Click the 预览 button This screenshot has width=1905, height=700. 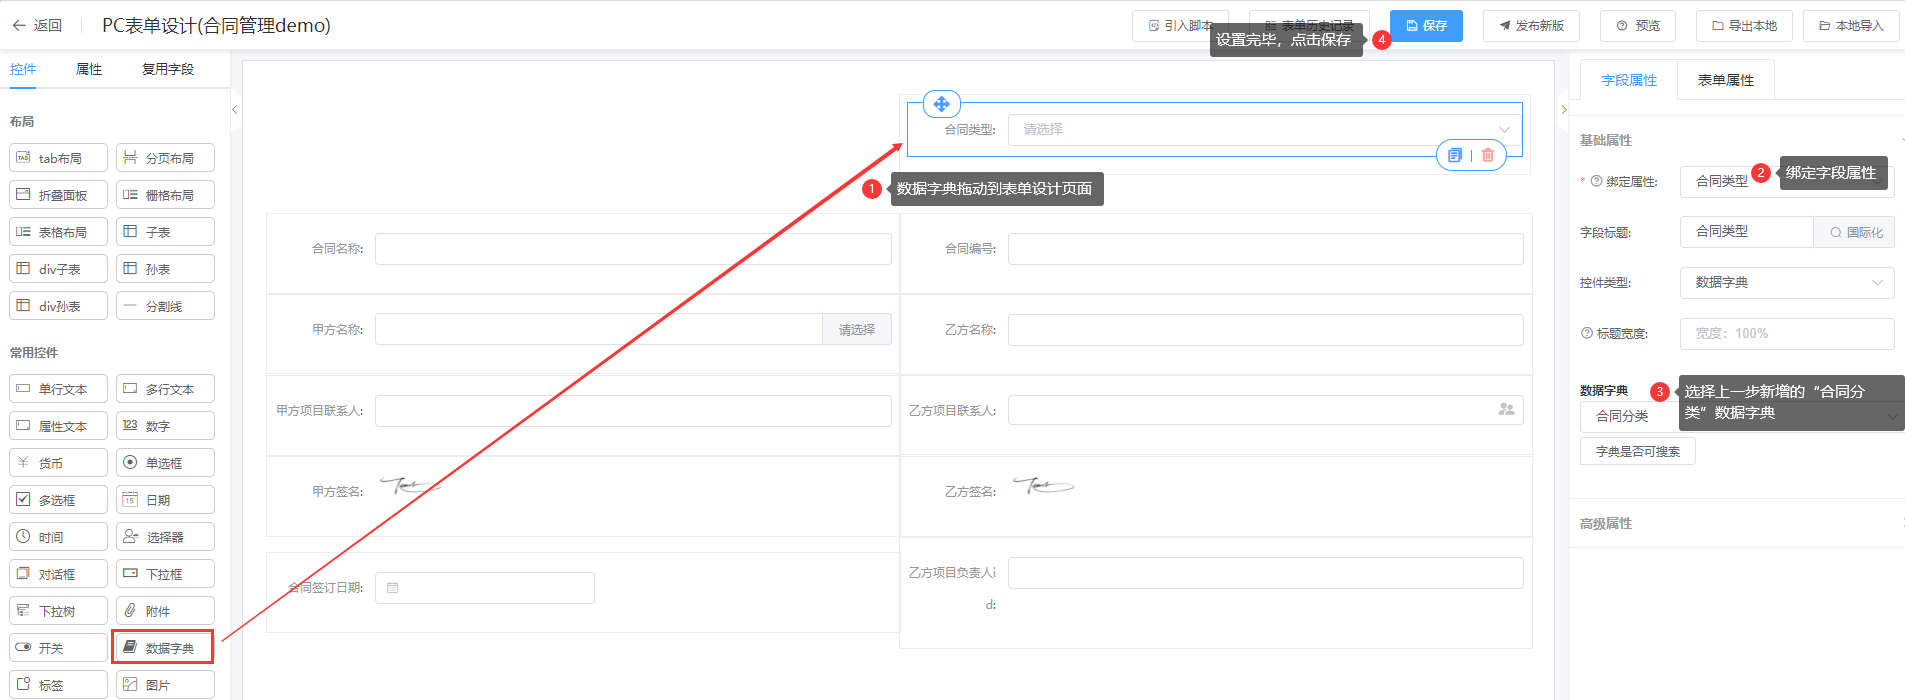[x=1638, y=26]
